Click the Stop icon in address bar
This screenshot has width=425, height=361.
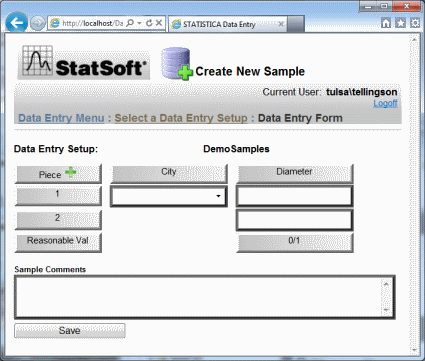click(x=159, y=23)
